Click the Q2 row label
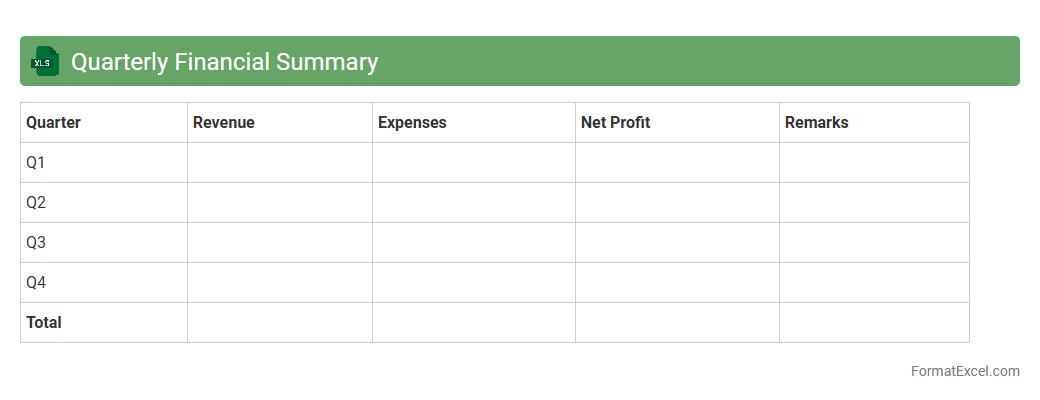The width and height of the screenshot is (1040, 400). coord(36,203)
